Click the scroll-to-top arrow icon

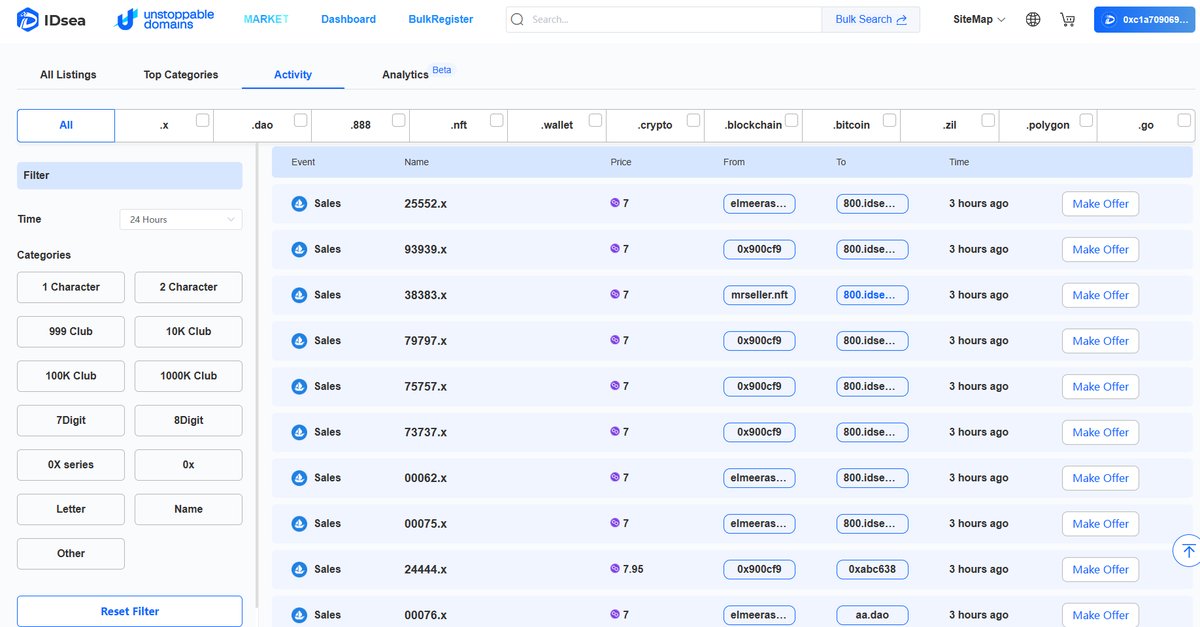tap(1188, 551)
